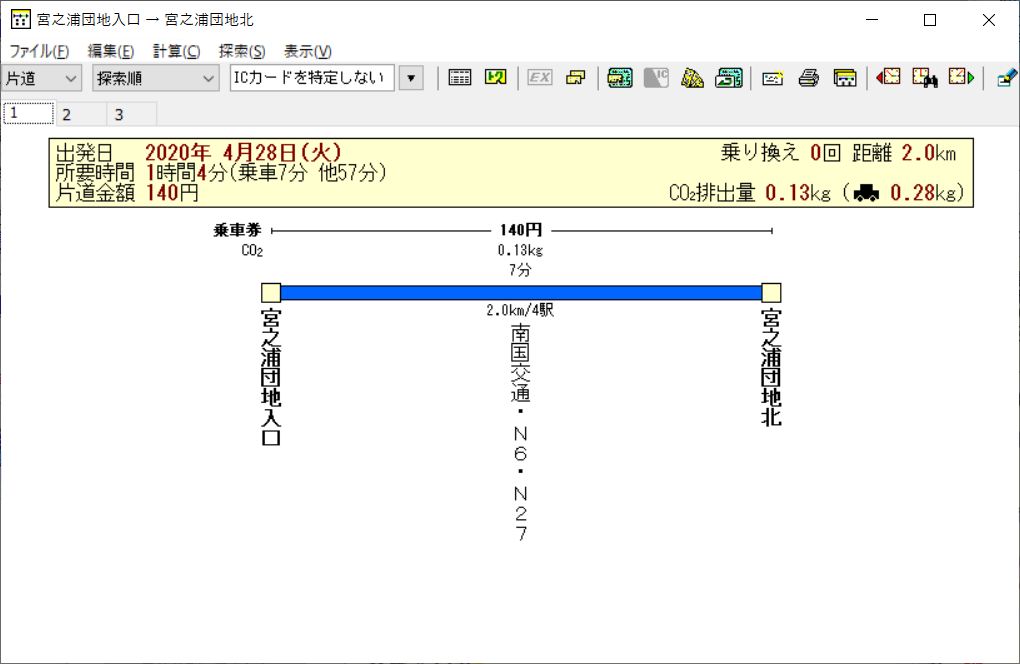Open the 片道 trip type dropdown

coord(42,78)
